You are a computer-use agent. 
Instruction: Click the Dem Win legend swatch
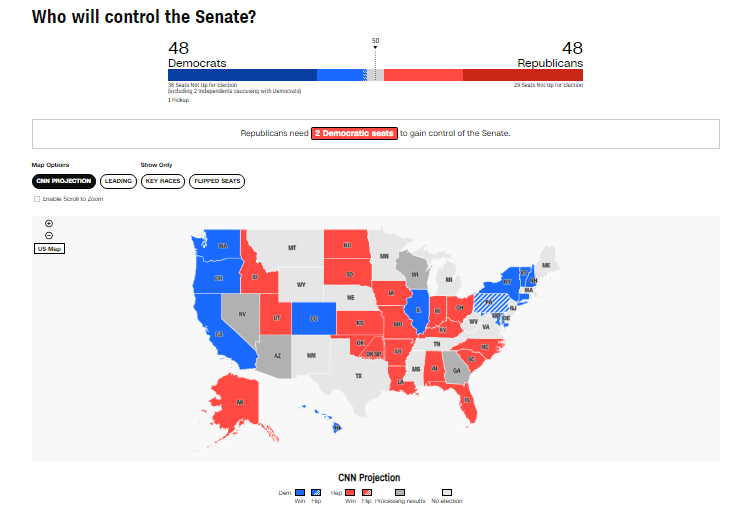click(x=298, y=492)
